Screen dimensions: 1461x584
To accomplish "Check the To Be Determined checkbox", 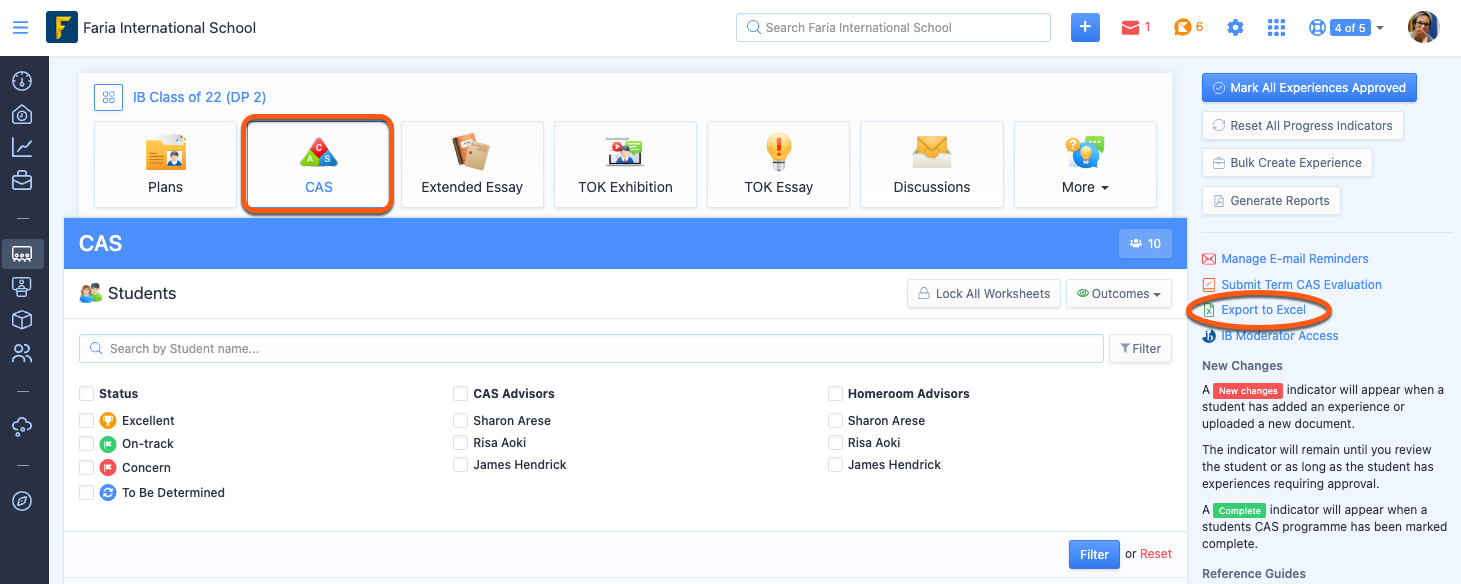I will click(86, 493).
